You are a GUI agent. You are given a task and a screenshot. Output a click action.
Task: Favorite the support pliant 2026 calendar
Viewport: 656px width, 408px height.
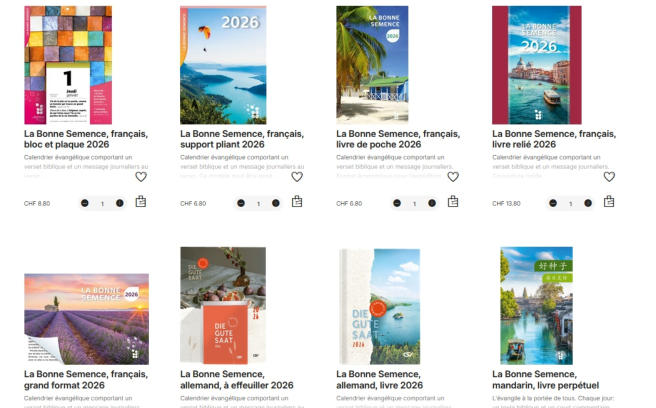[x=297, y=177]
